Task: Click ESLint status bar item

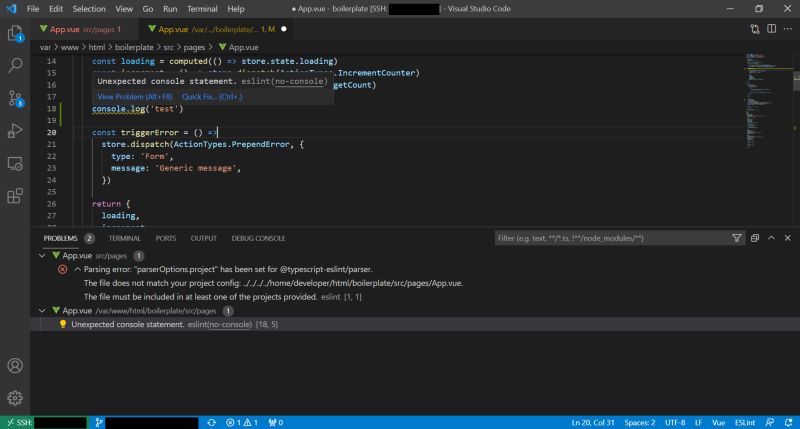Action: 745,422
